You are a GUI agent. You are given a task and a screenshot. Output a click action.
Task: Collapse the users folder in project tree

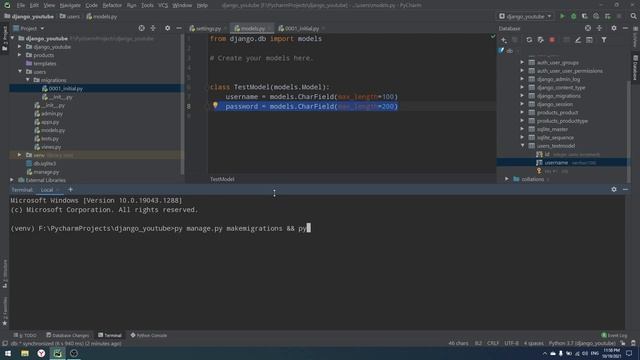20,71
